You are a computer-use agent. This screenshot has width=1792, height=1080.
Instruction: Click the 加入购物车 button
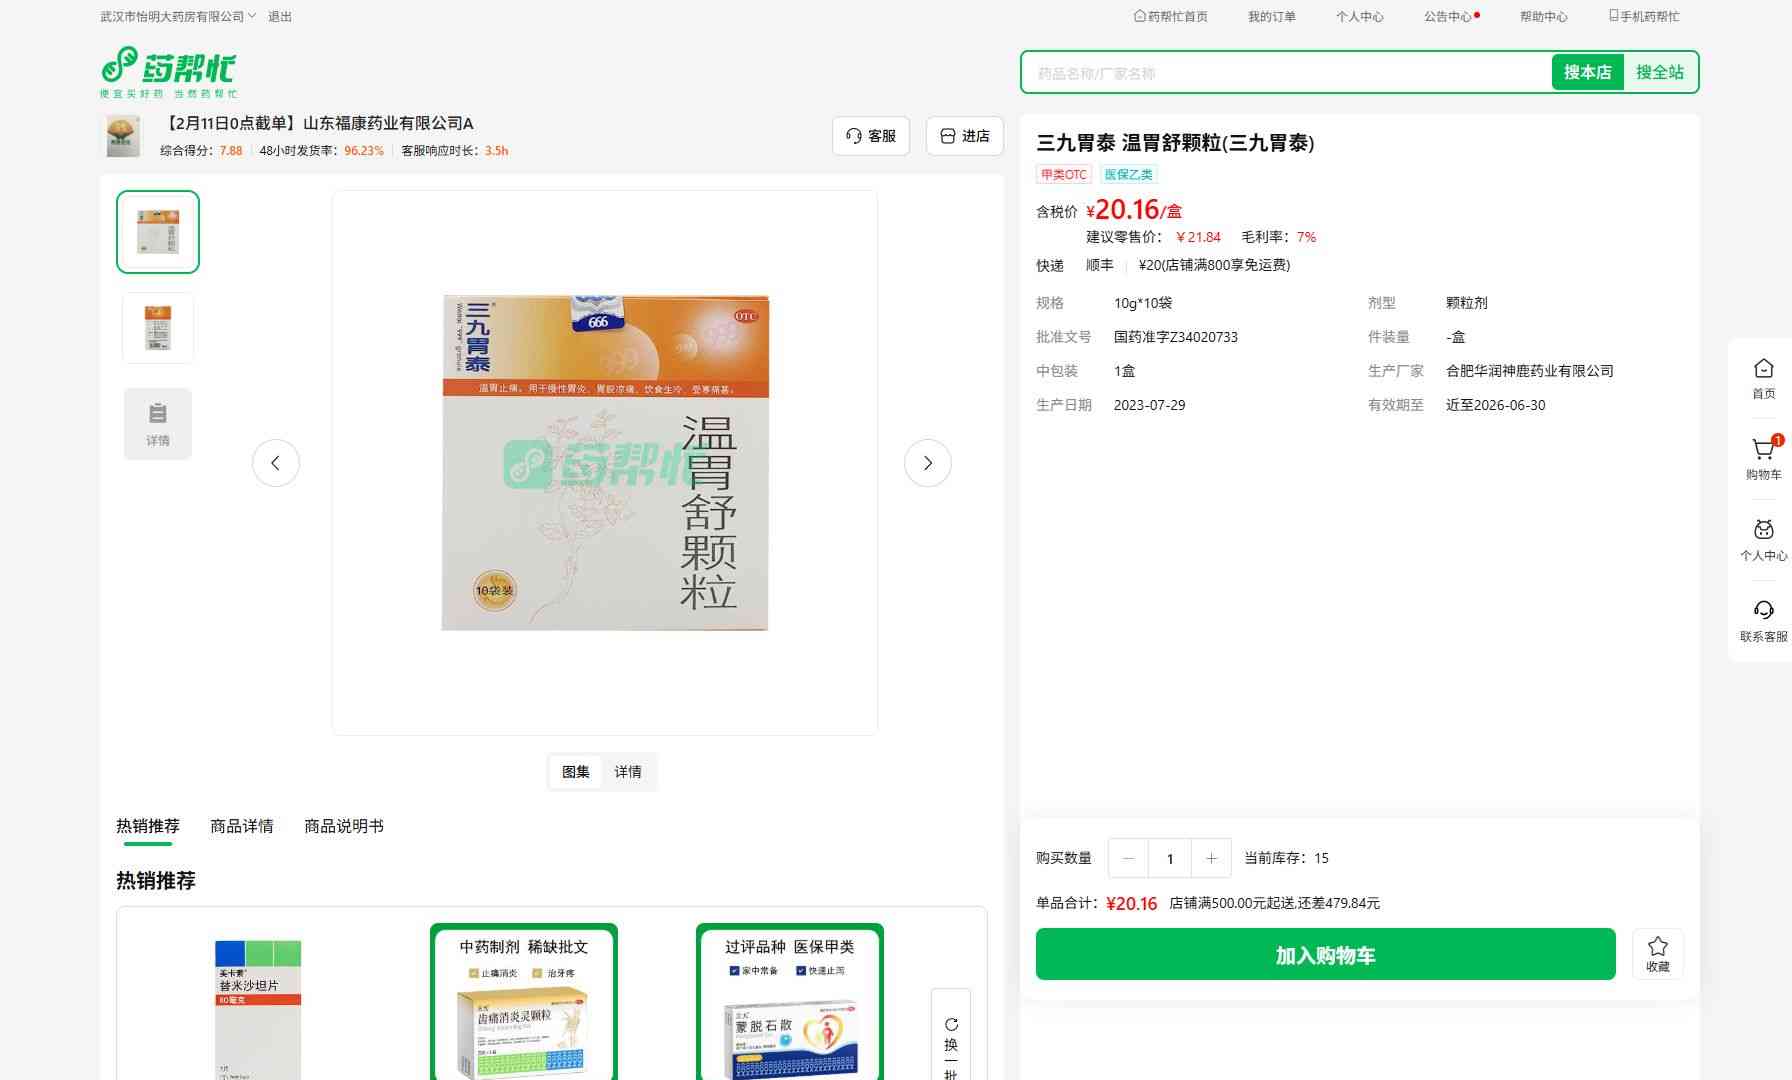point(1325,955)
